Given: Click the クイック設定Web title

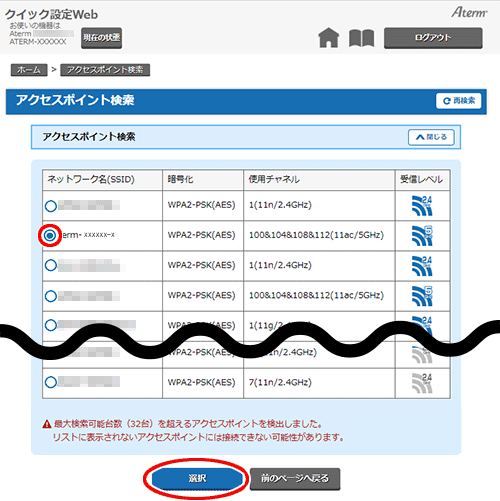Looking at the screenshot, I should 51,14.
